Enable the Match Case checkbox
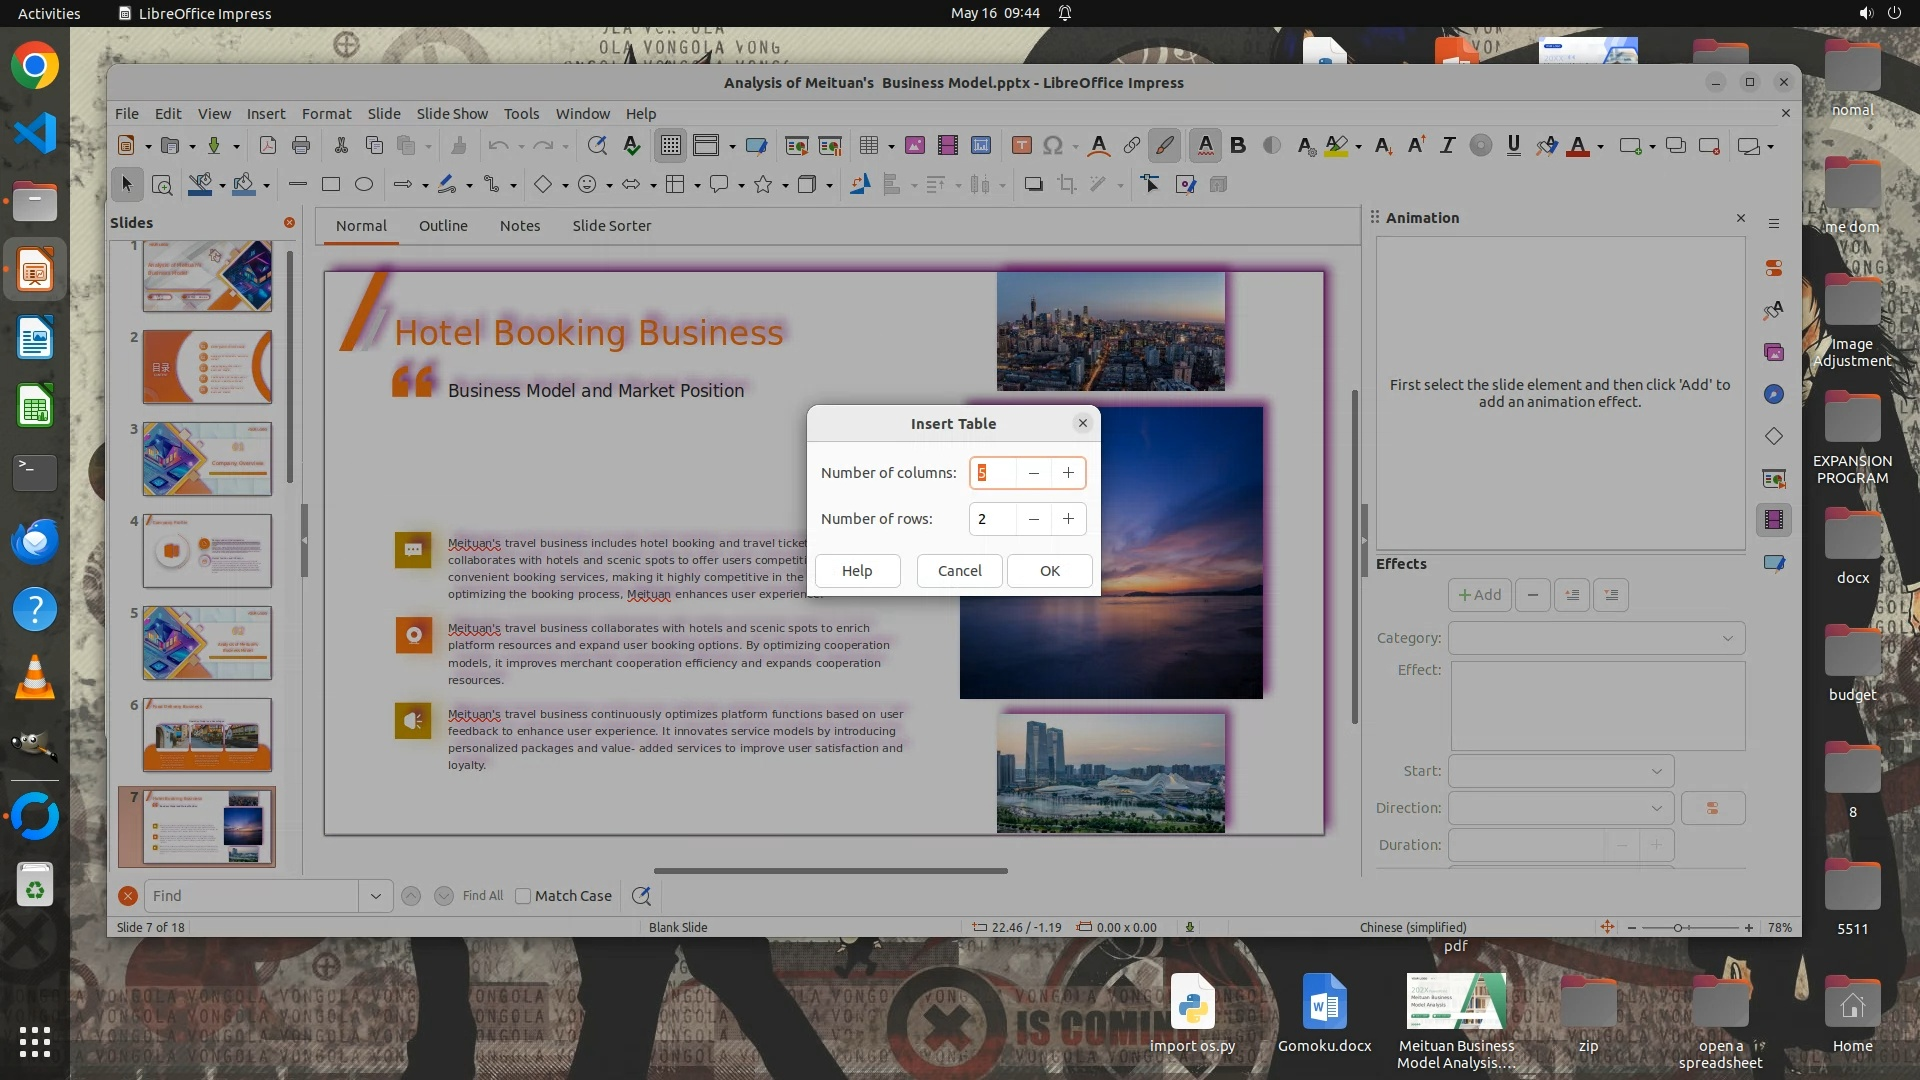Viewport: 1920px width, 1080px height. pyautogui.click(x=523, y=896)
